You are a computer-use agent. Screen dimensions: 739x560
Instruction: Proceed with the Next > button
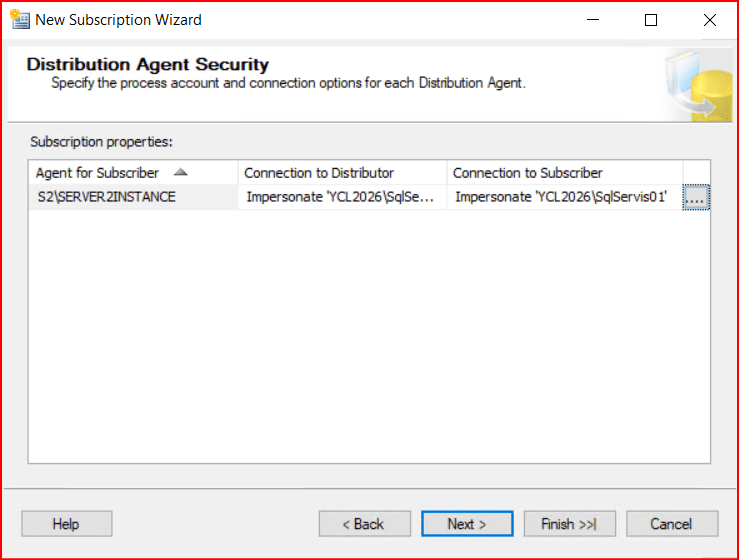[467, 524]
